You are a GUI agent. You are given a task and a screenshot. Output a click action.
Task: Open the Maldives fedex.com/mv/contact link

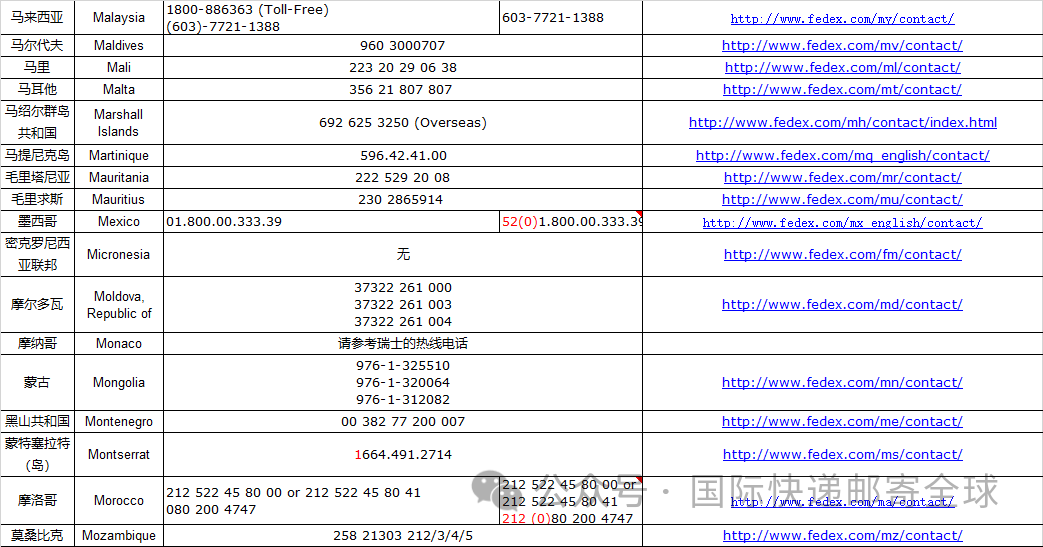842,45
